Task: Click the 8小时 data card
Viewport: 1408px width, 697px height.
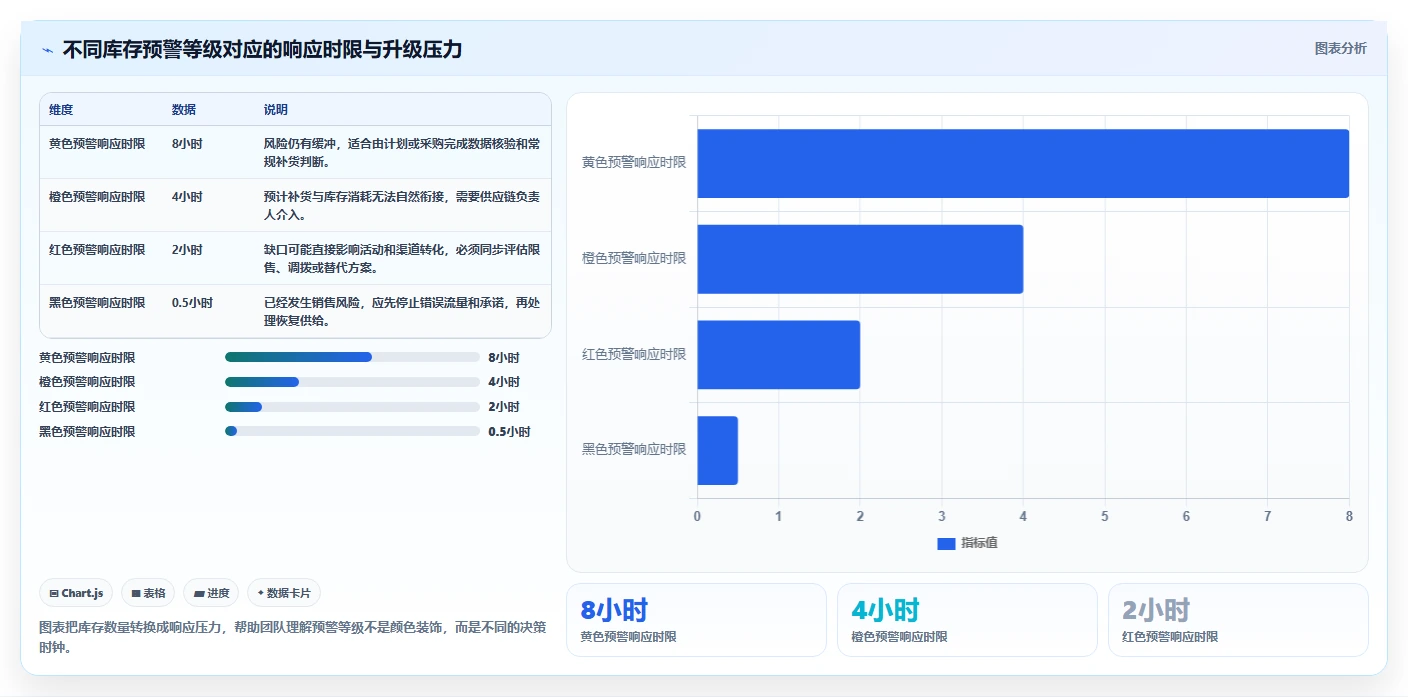Action: click(696, 620)
